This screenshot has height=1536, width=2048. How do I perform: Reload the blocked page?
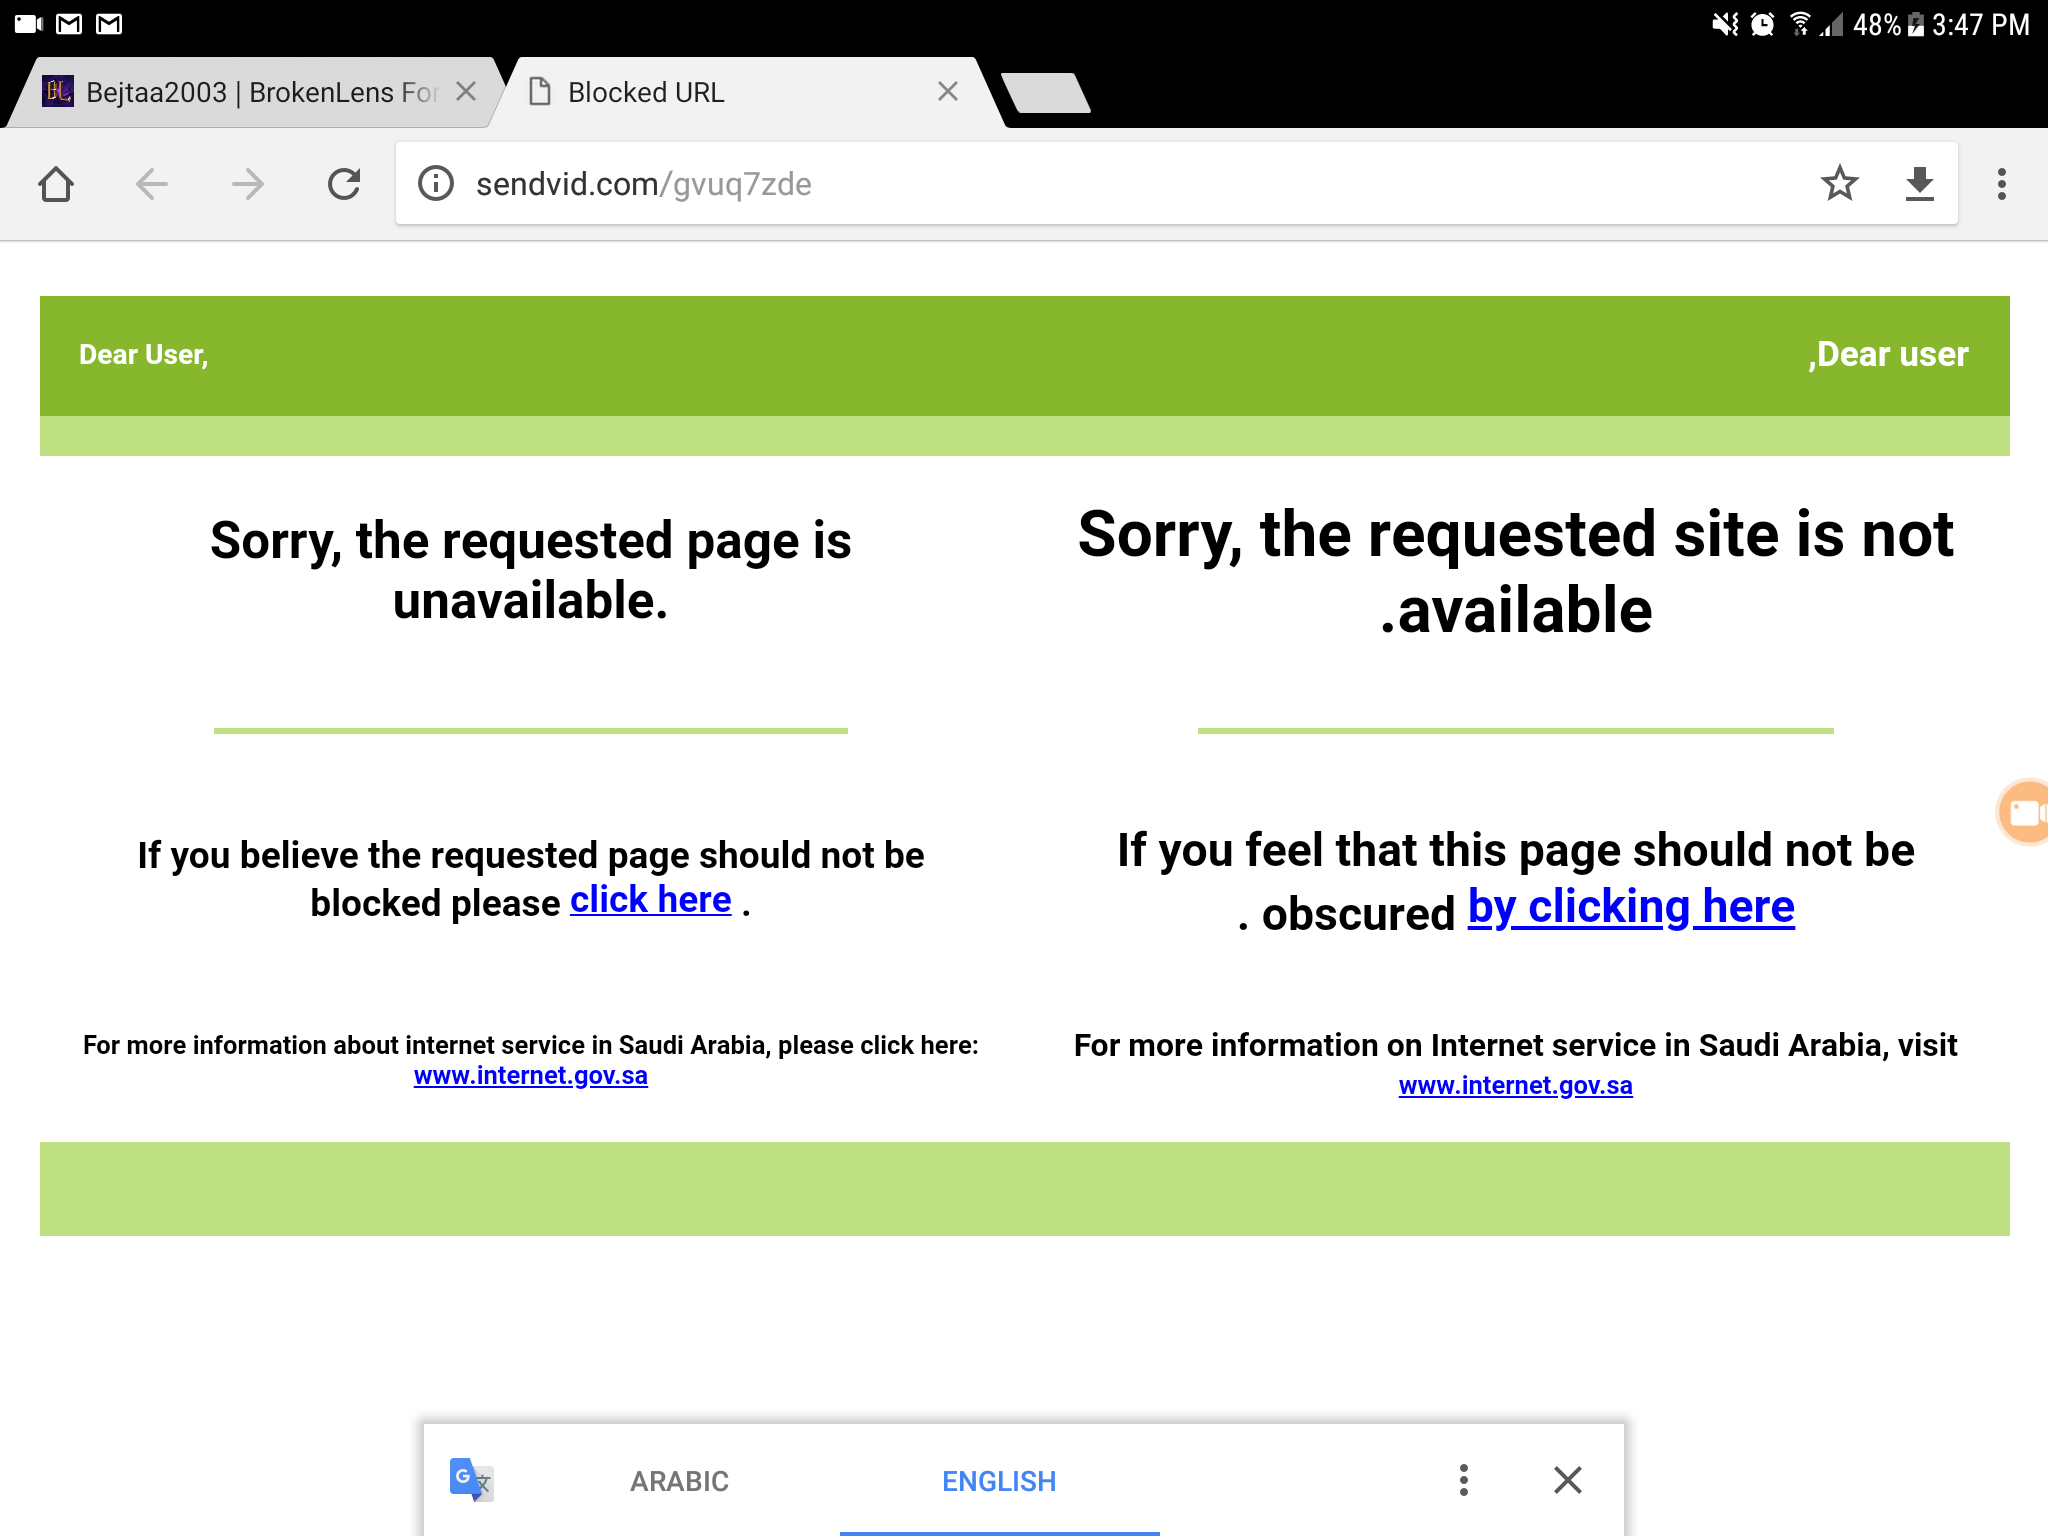point(344,184)
